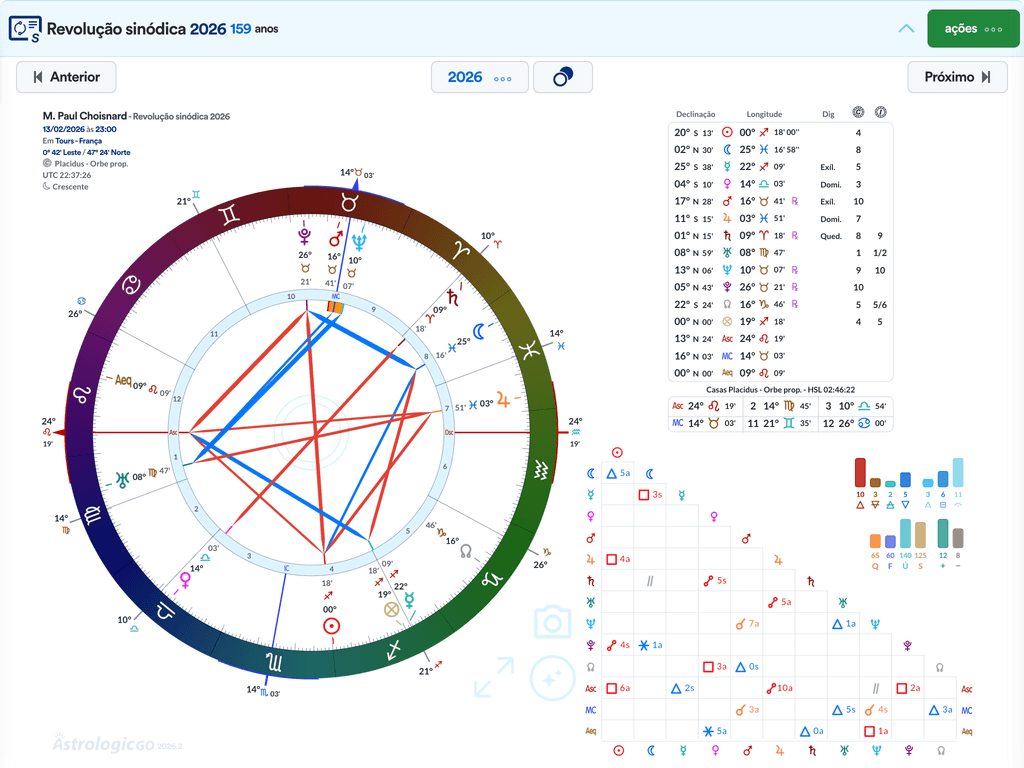This screenshot has height=768, width=1024.
Task: Click the opposition "10a" cell in the aspect grid
Action: point(779,688)
